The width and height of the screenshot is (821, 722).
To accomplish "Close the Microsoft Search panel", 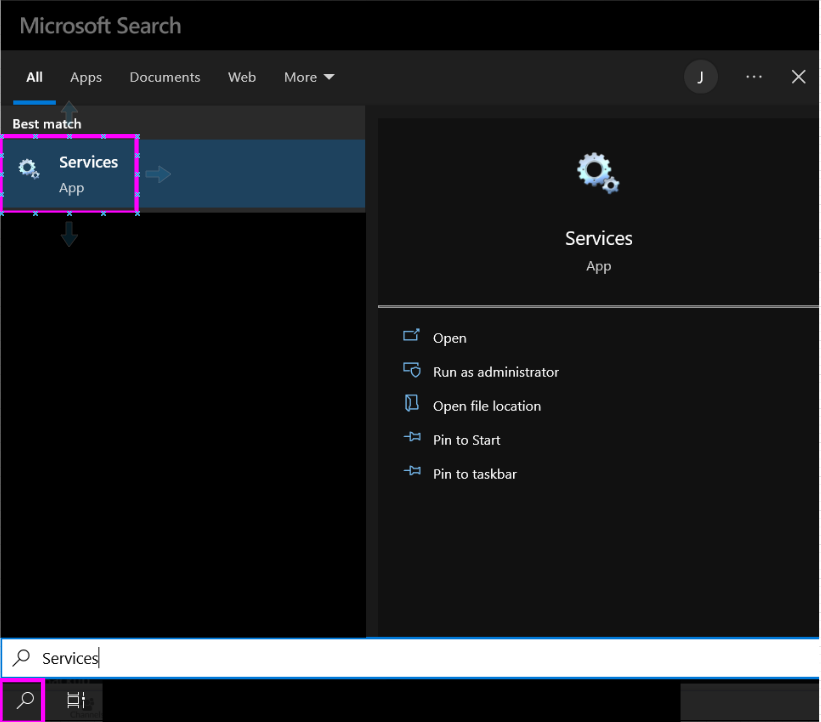I will [798, 77].
